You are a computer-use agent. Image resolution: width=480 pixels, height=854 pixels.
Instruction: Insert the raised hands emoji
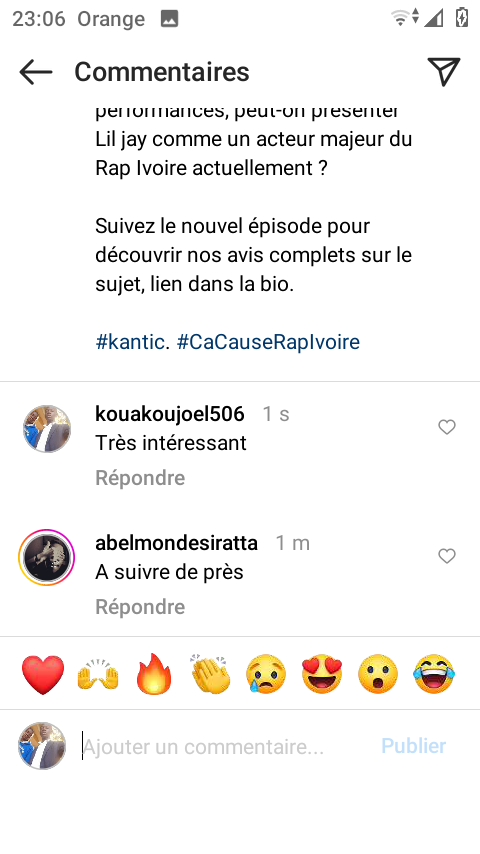pos(98,674)
